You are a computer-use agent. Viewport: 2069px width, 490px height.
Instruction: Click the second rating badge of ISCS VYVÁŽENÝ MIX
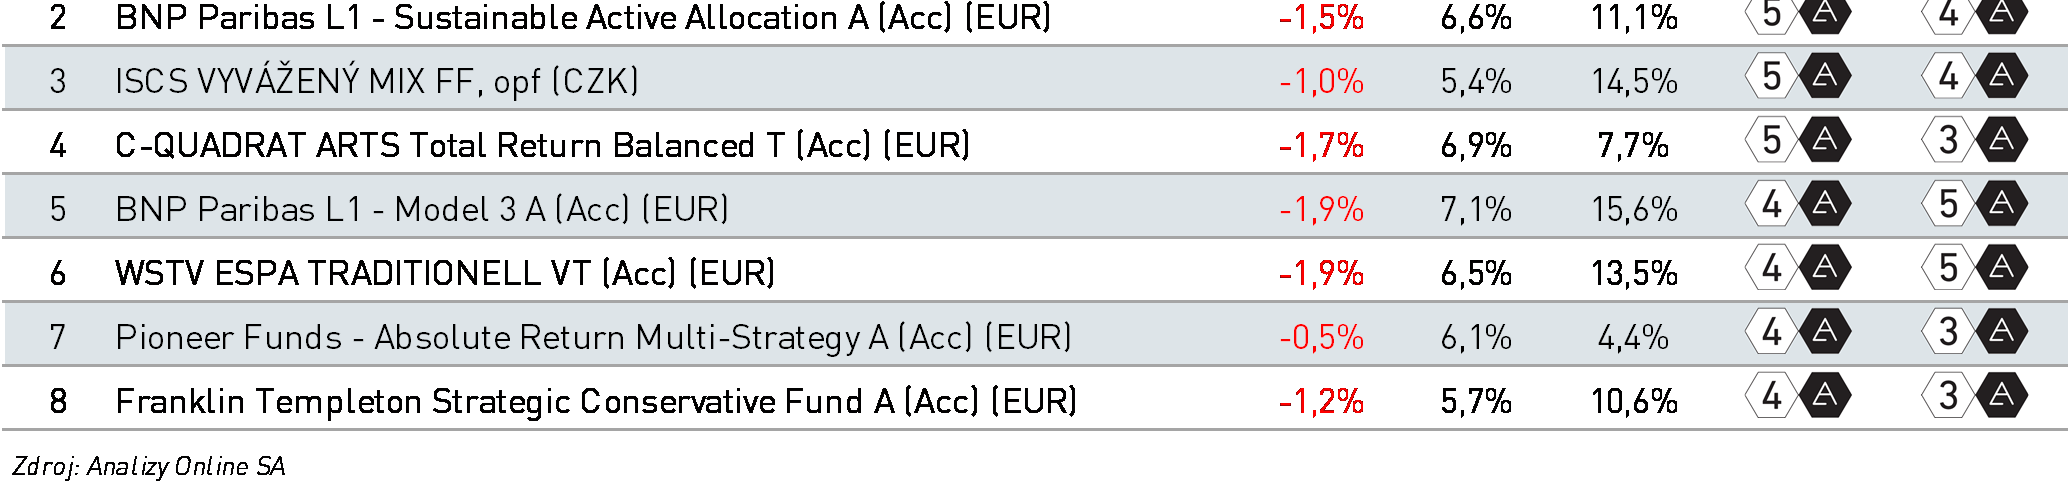pyautogui.click(x=1975, y=76)
